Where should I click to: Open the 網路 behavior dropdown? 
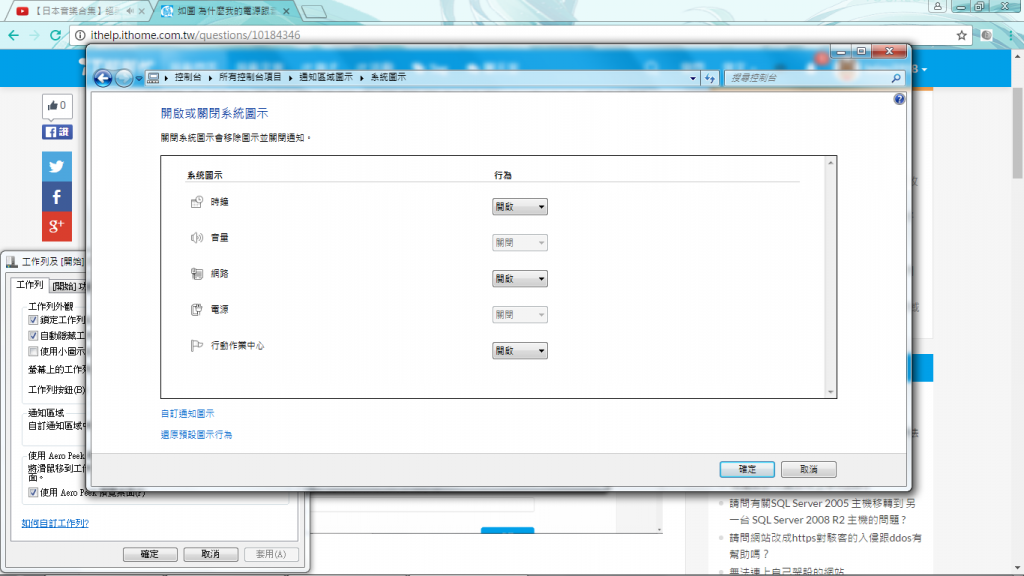pos(520,278)
